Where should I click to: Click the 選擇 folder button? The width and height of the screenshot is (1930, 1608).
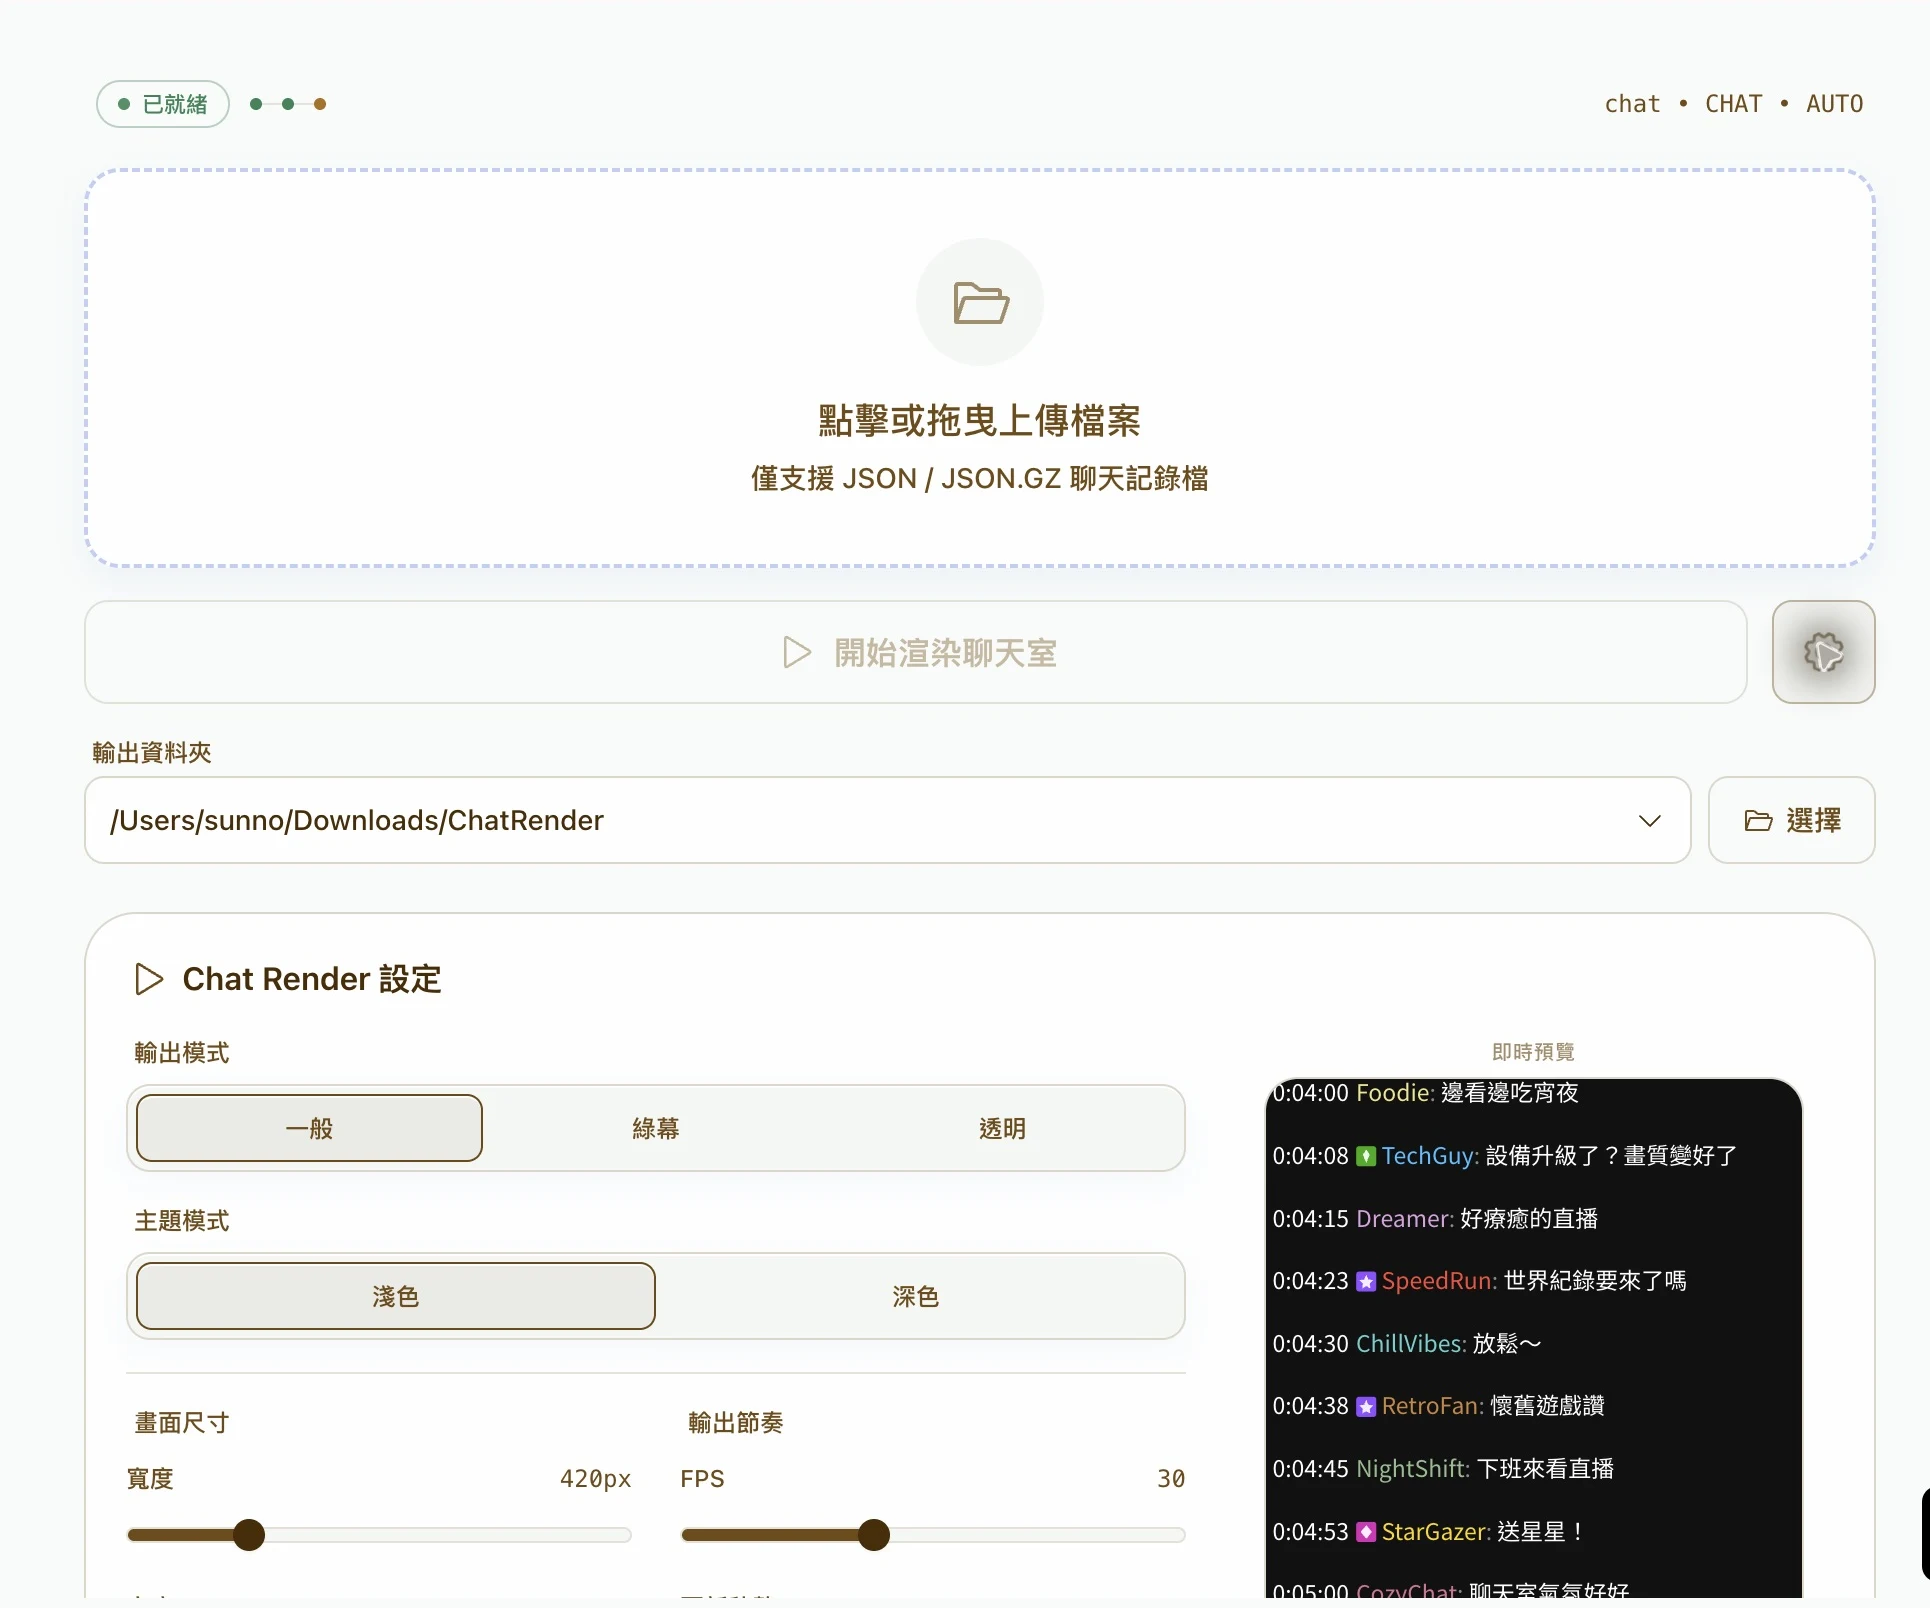(x=1791, y=820)
